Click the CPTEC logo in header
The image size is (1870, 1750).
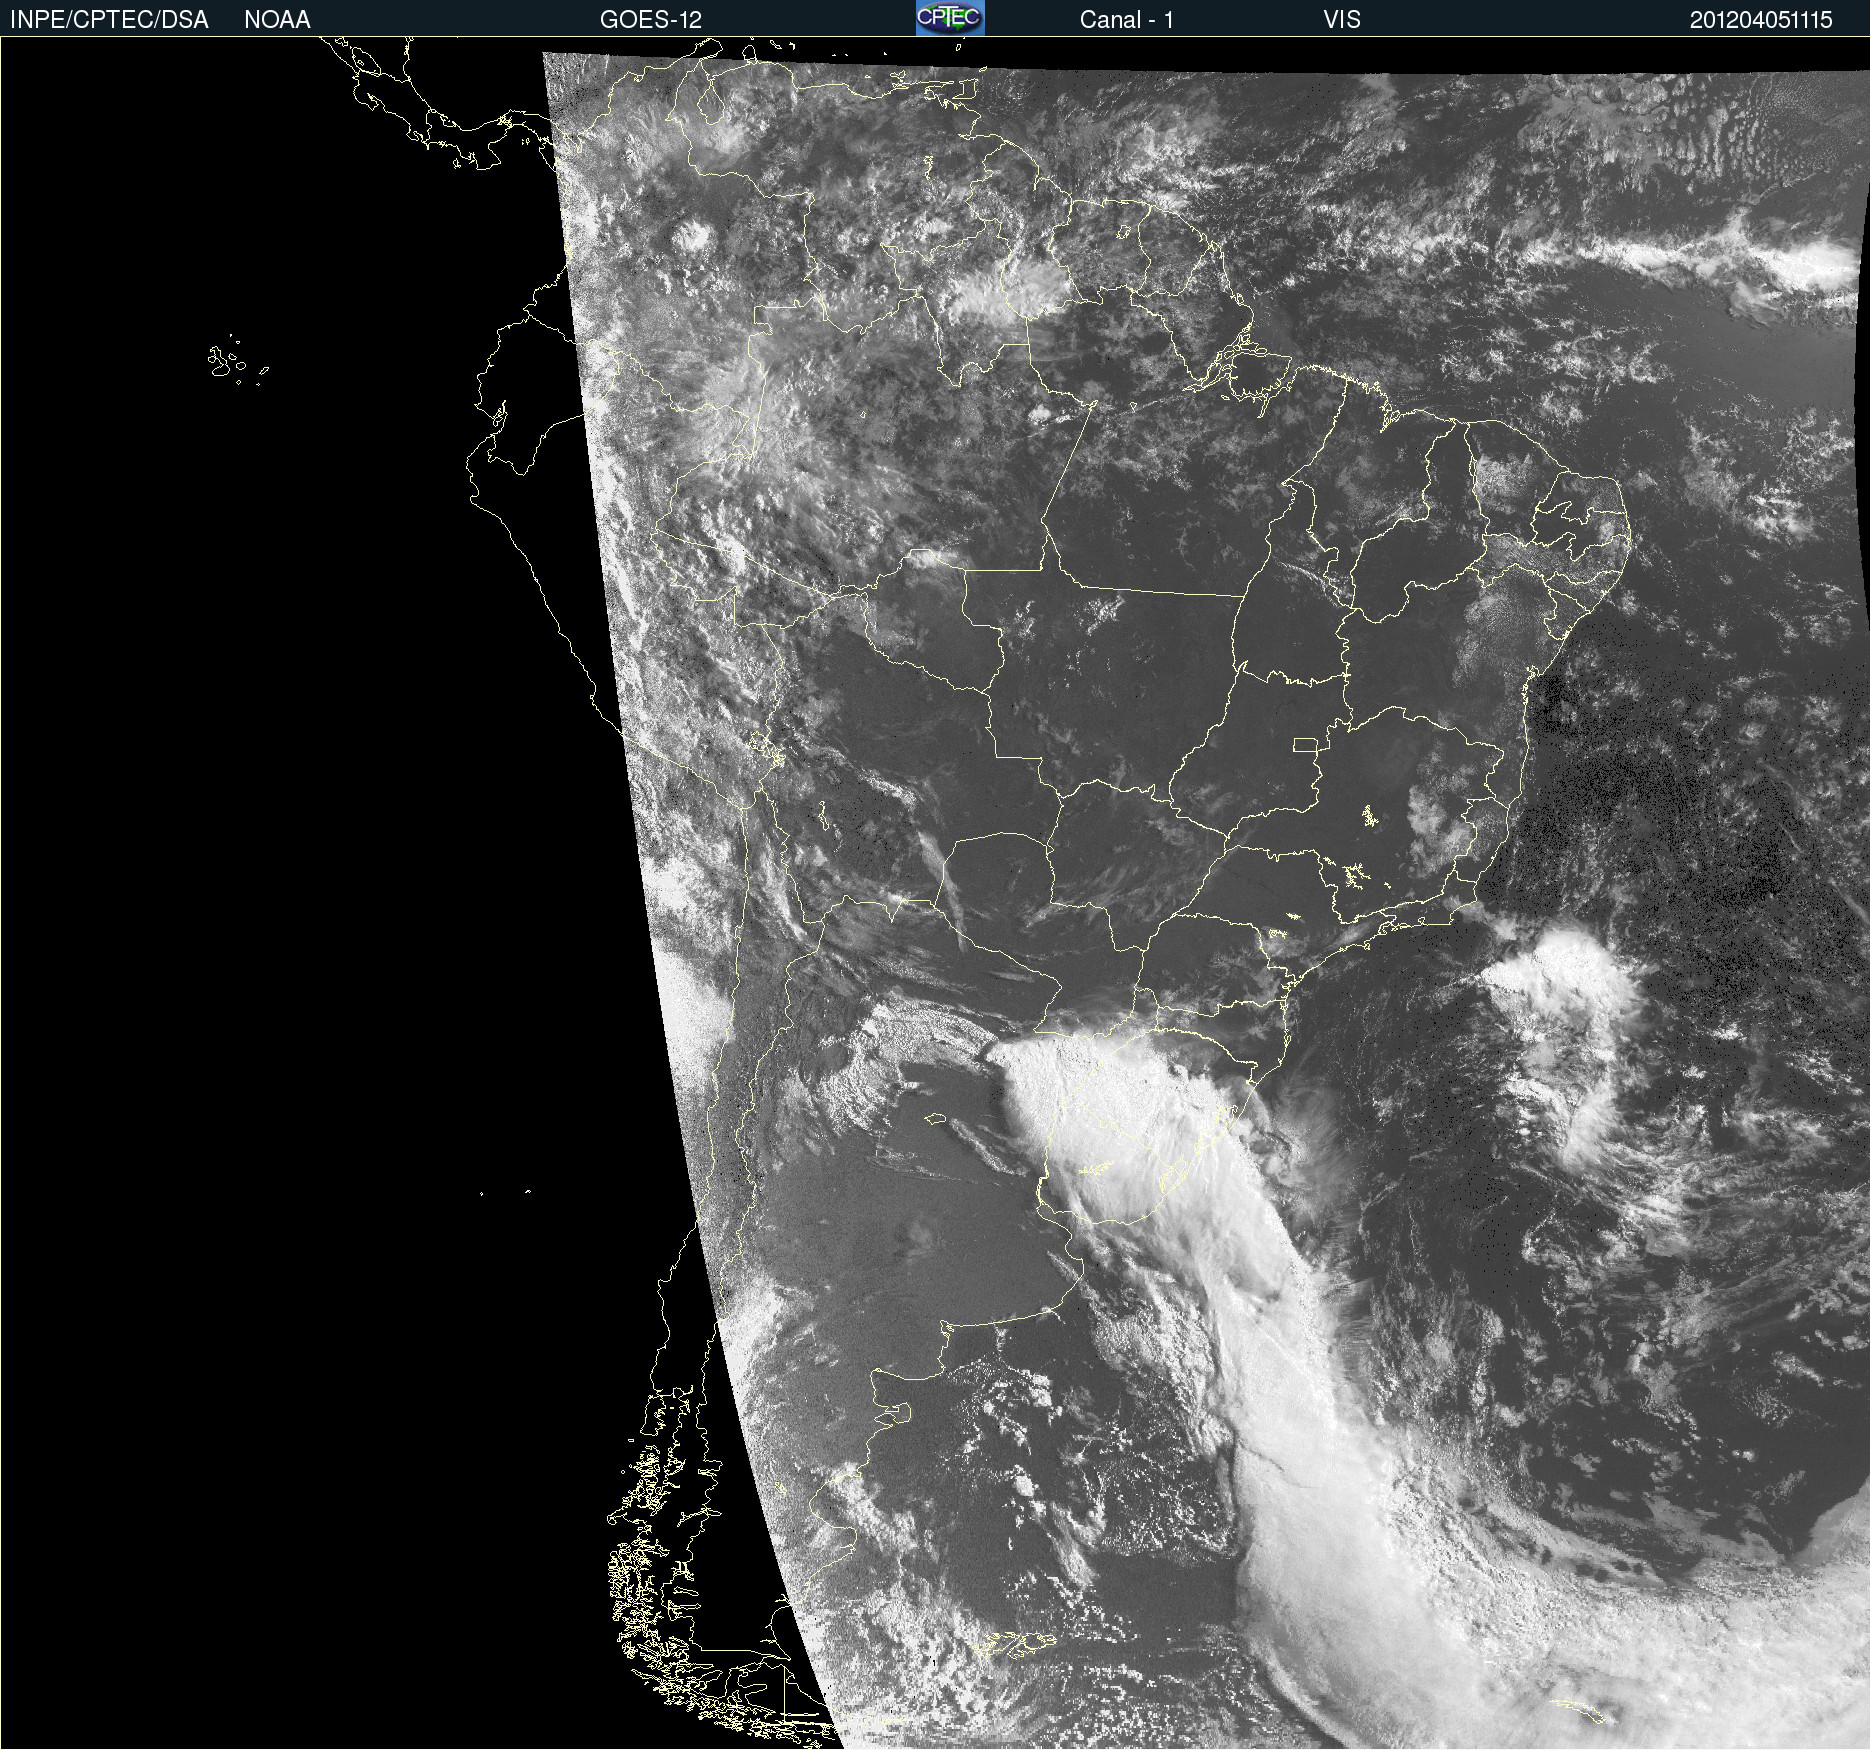[950, 18]
